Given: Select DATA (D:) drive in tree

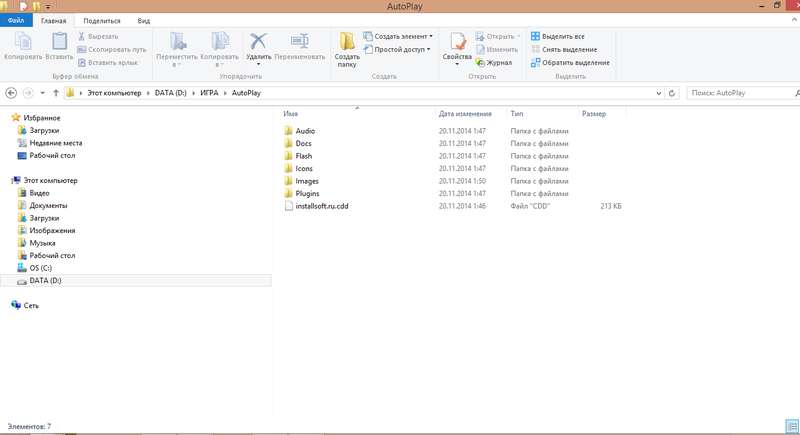Looking at the screenshot, I should [136, 280].
